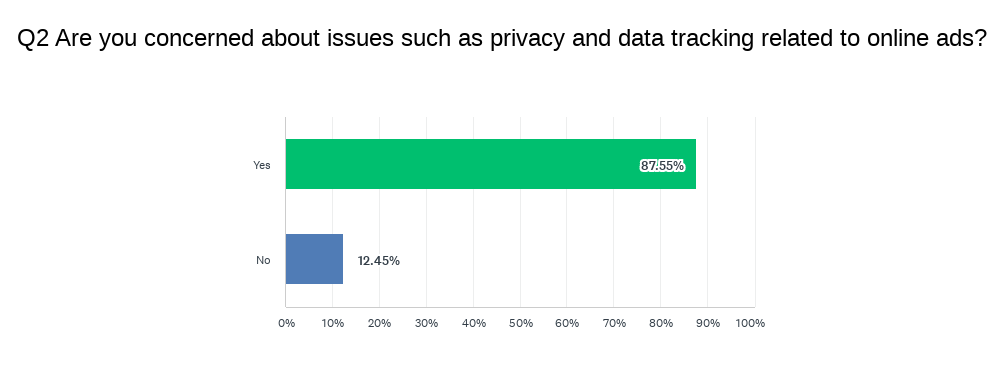
Task: Click the green Yes bar
Action: pyautogui.click(x=490, y=164)
